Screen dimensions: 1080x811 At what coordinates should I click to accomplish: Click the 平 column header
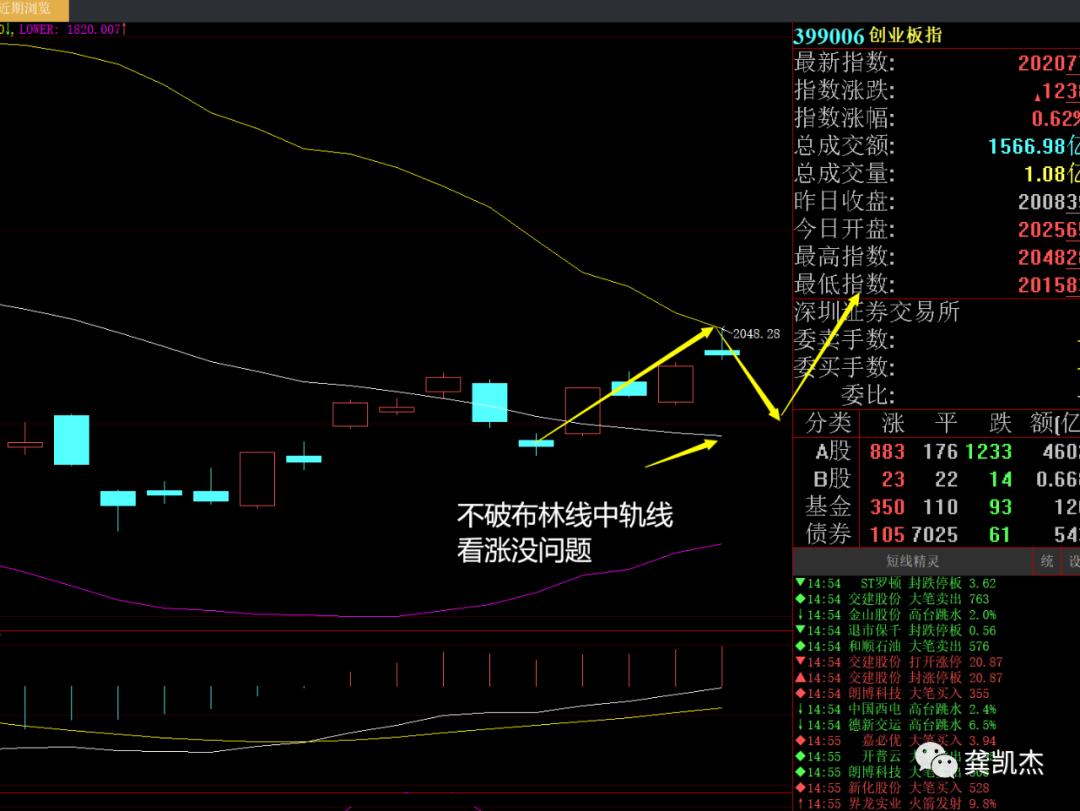pyautogui.click(x=946, y=423)
